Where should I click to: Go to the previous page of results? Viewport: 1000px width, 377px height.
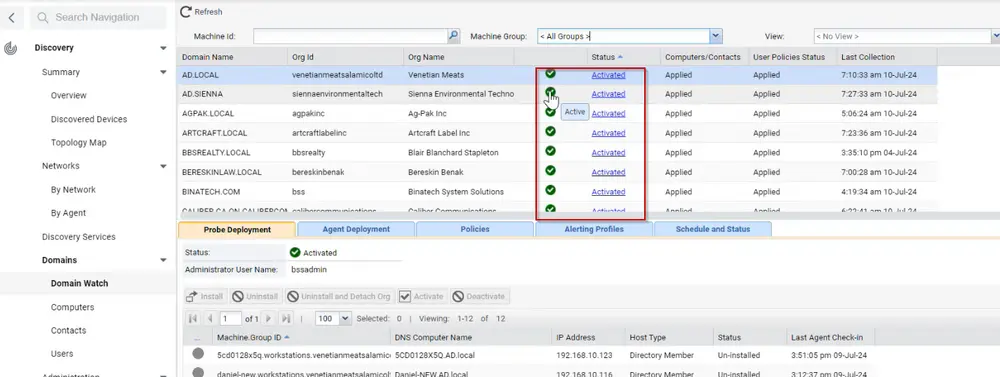209,318
